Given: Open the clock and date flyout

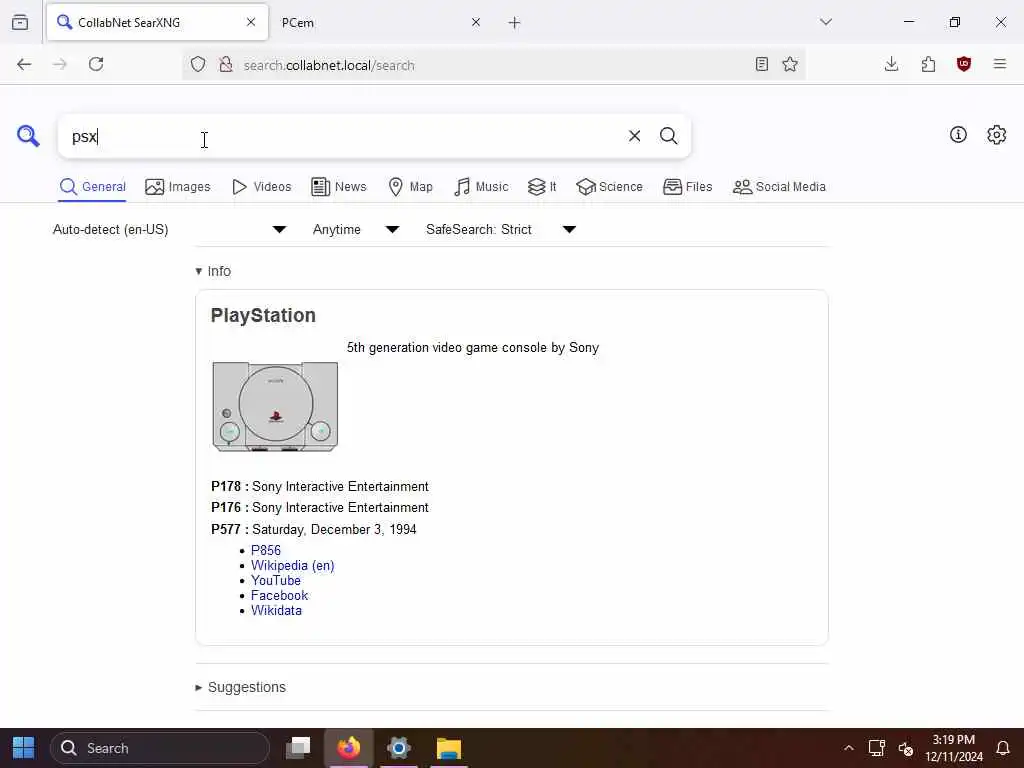Looking at the screenshot, I should 953,748.
